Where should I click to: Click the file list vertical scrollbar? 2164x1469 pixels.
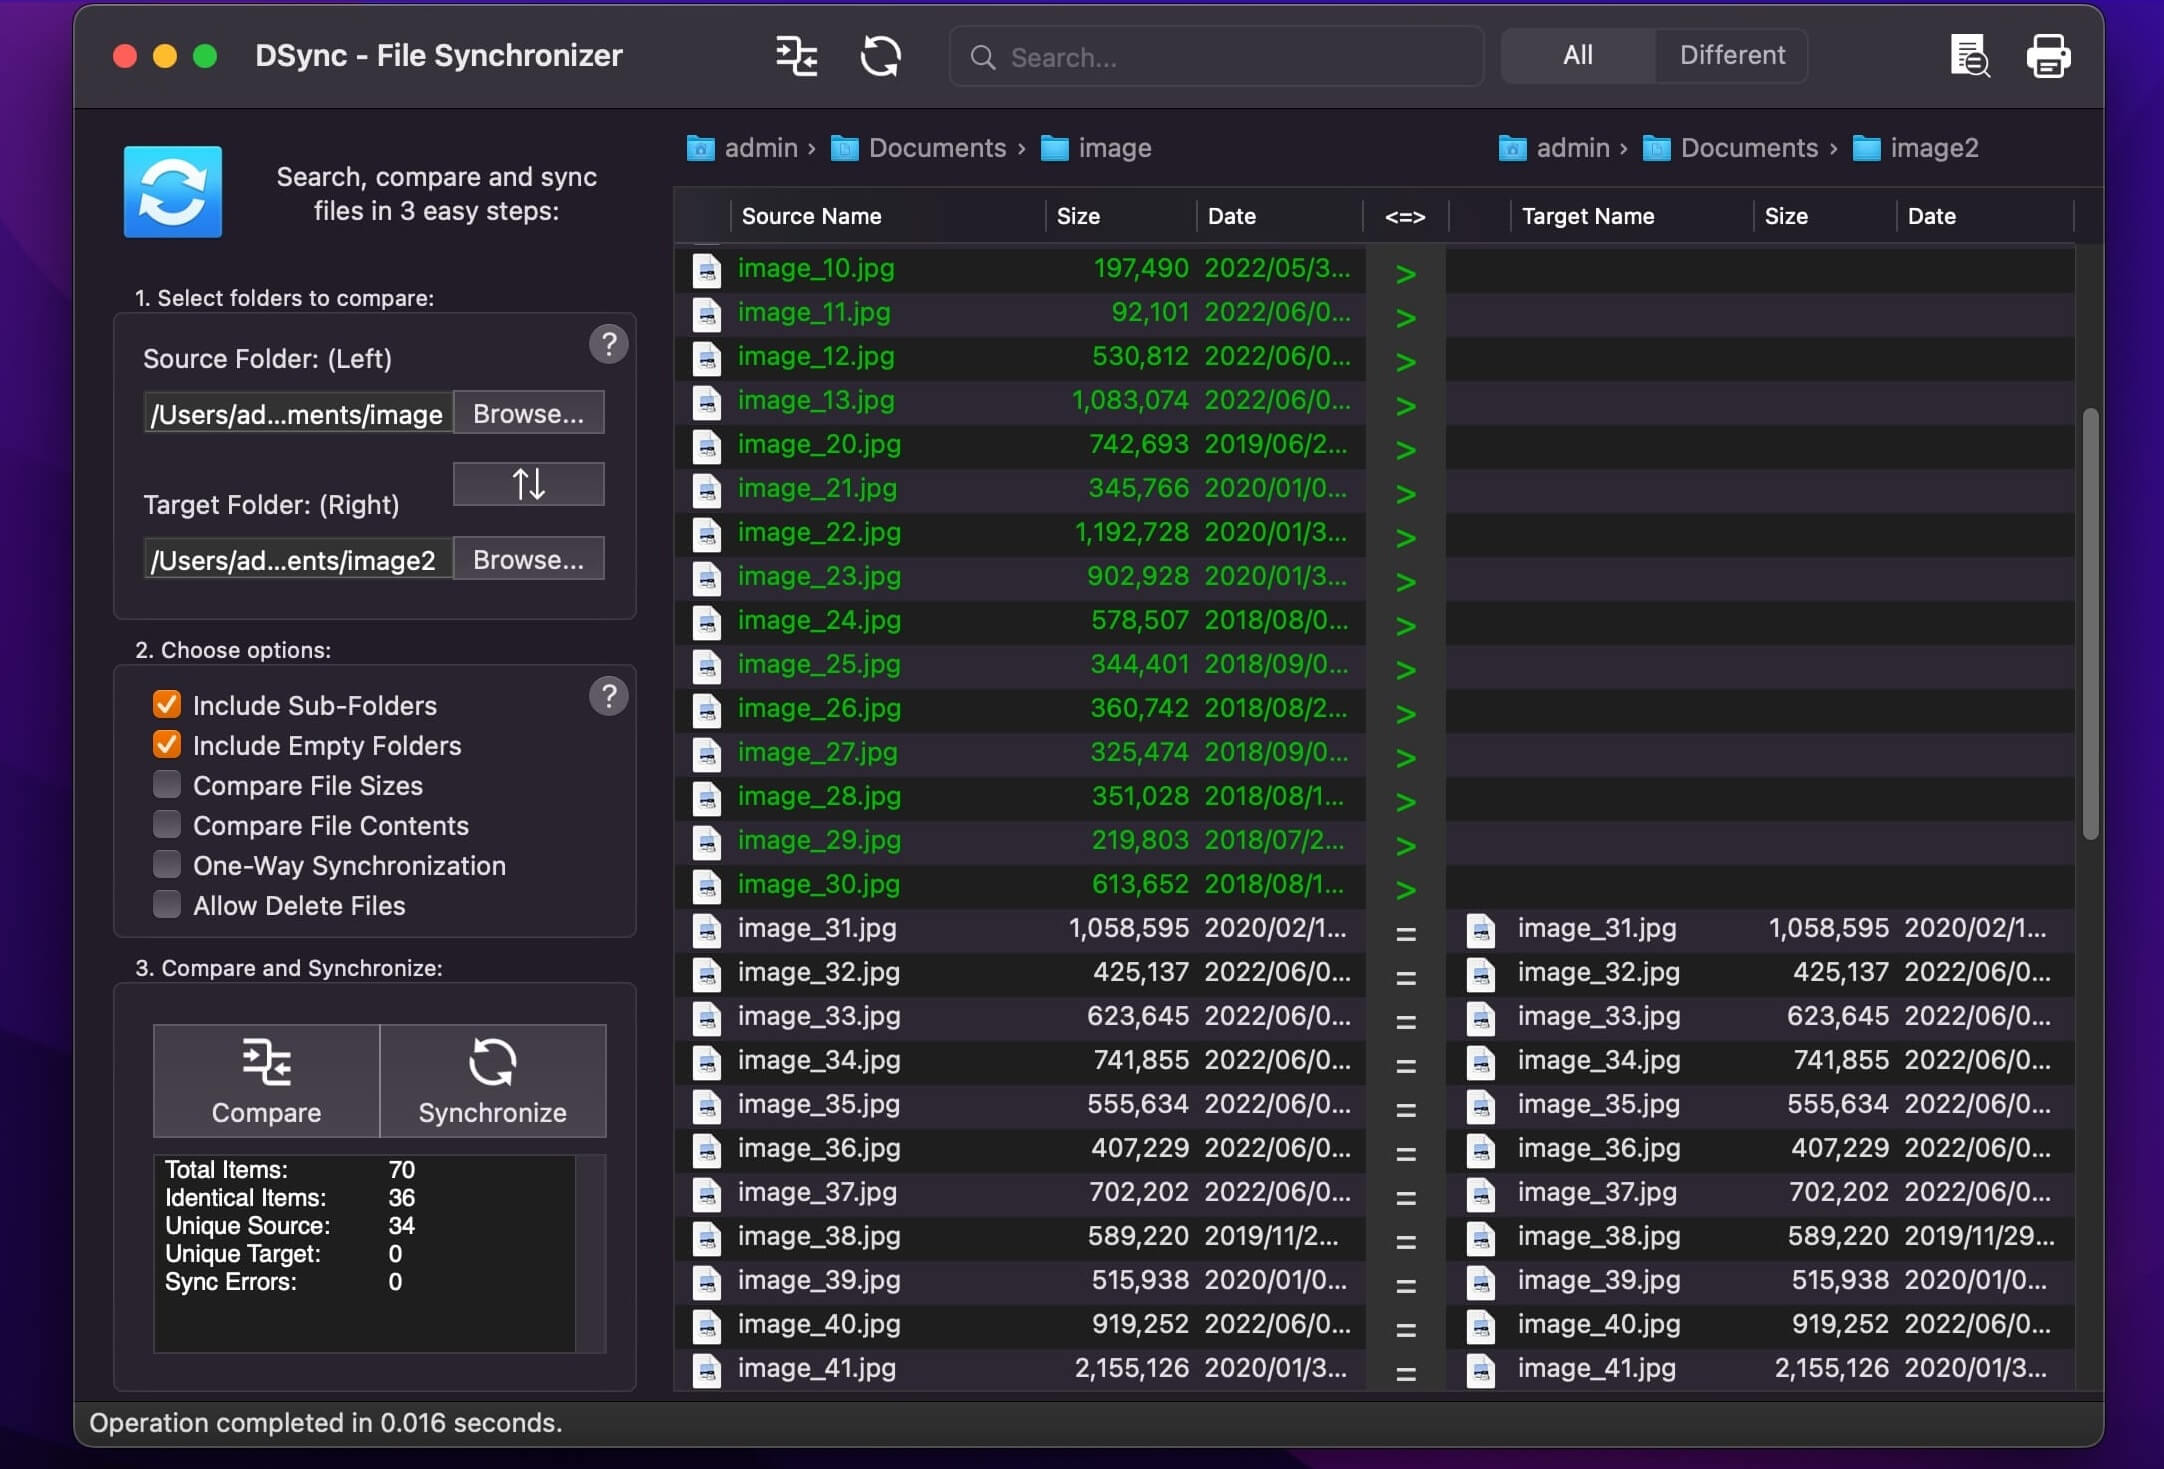[2090, 625]
